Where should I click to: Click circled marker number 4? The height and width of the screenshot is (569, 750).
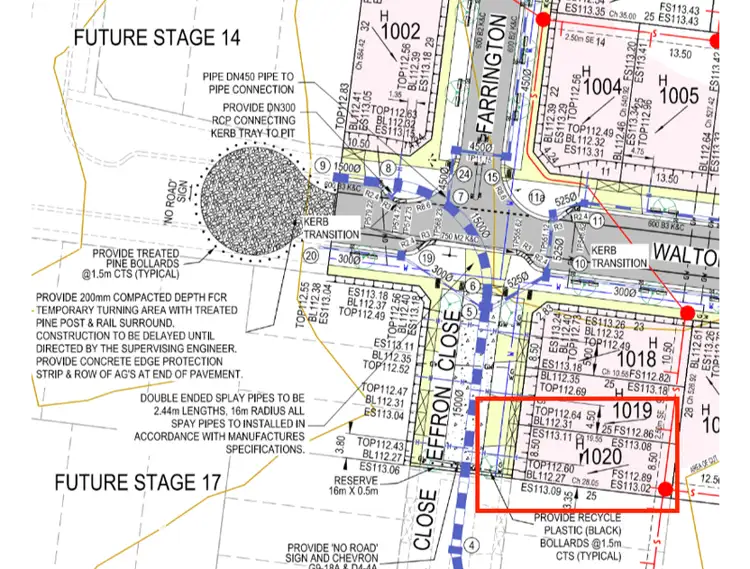471,546
